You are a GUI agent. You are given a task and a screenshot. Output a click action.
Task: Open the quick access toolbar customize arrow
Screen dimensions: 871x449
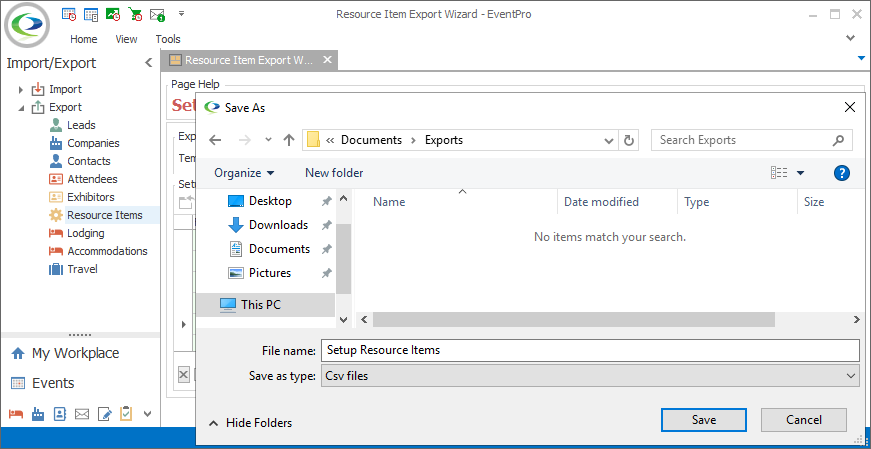(x=181, y=13)
